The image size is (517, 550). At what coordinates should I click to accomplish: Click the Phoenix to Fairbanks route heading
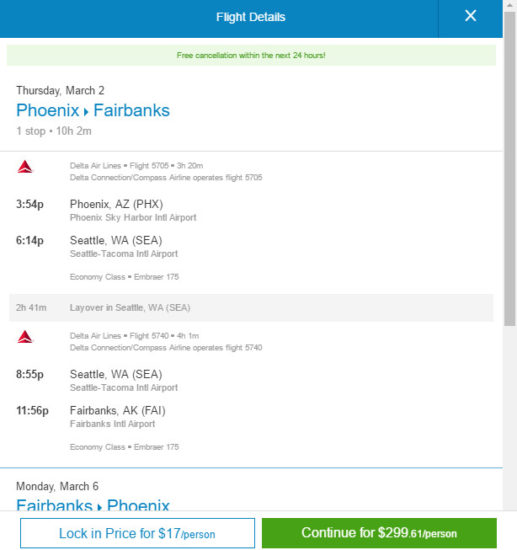(x=93, y=110)
